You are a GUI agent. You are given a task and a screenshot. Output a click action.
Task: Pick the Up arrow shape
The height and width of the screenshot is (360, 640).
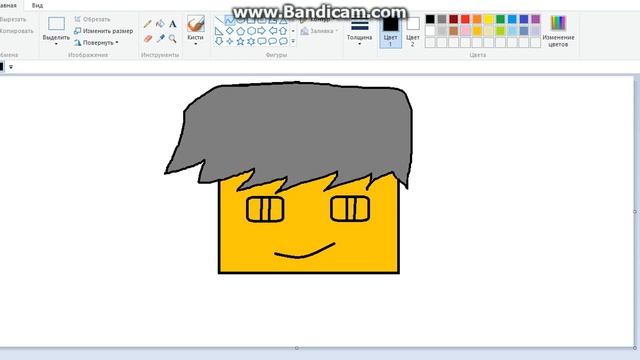283,31
